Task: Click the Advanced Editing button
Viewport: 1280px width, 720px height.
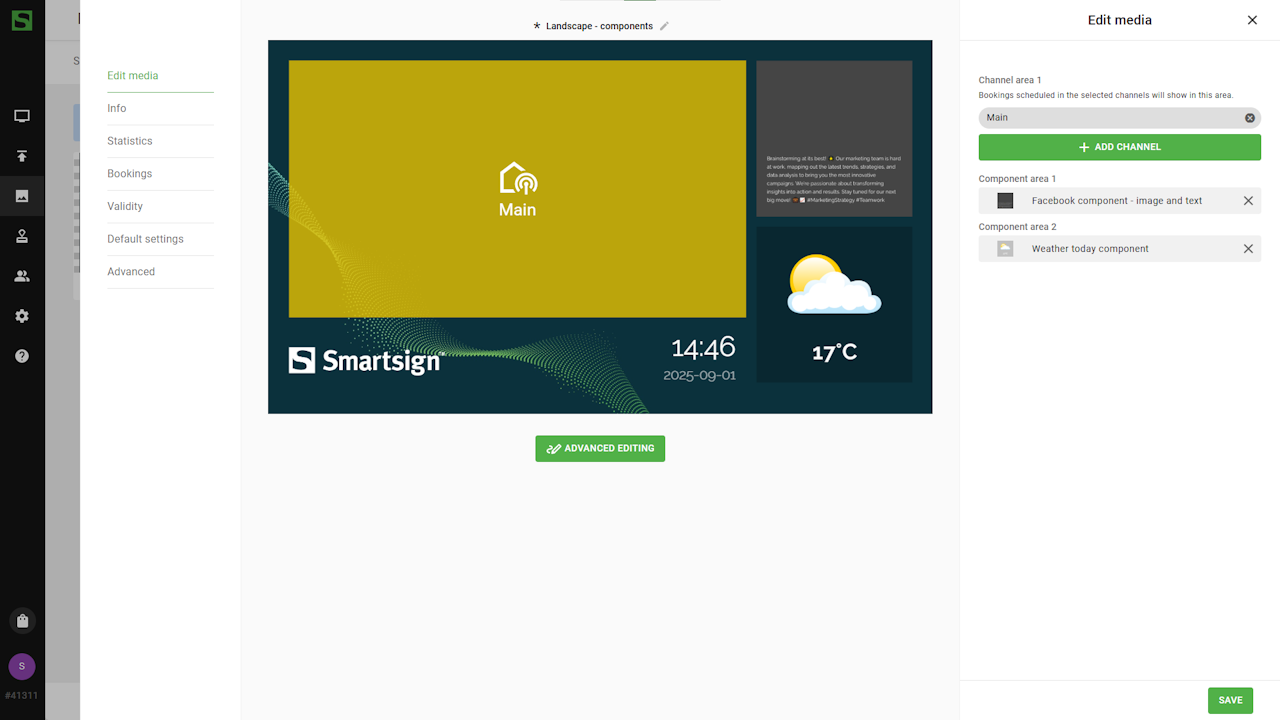Action: [600, 449]
